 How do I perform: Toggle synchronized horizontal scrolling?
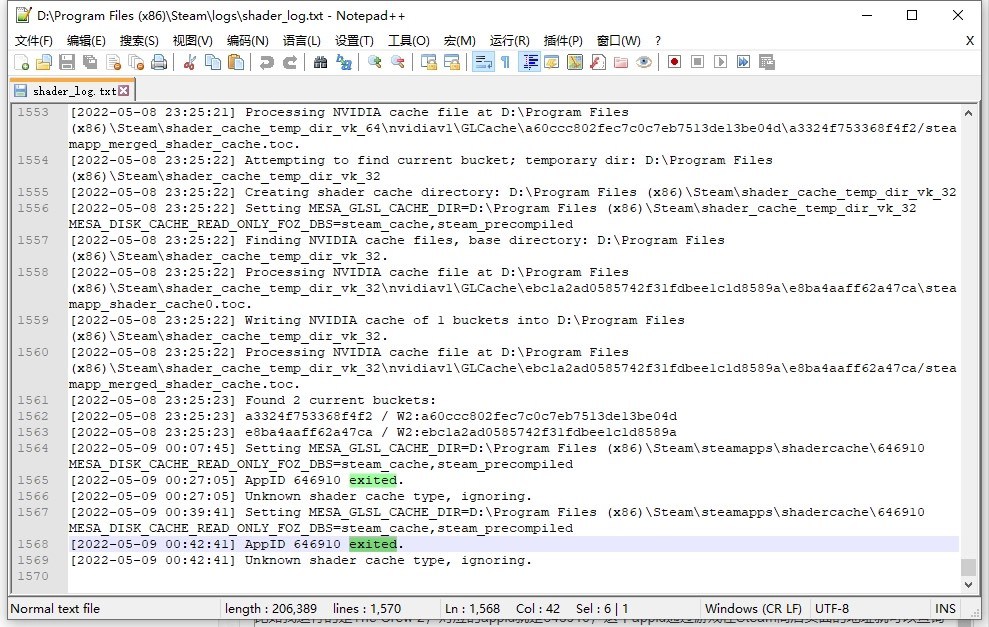pyautogui.click(x=452, y=62)
